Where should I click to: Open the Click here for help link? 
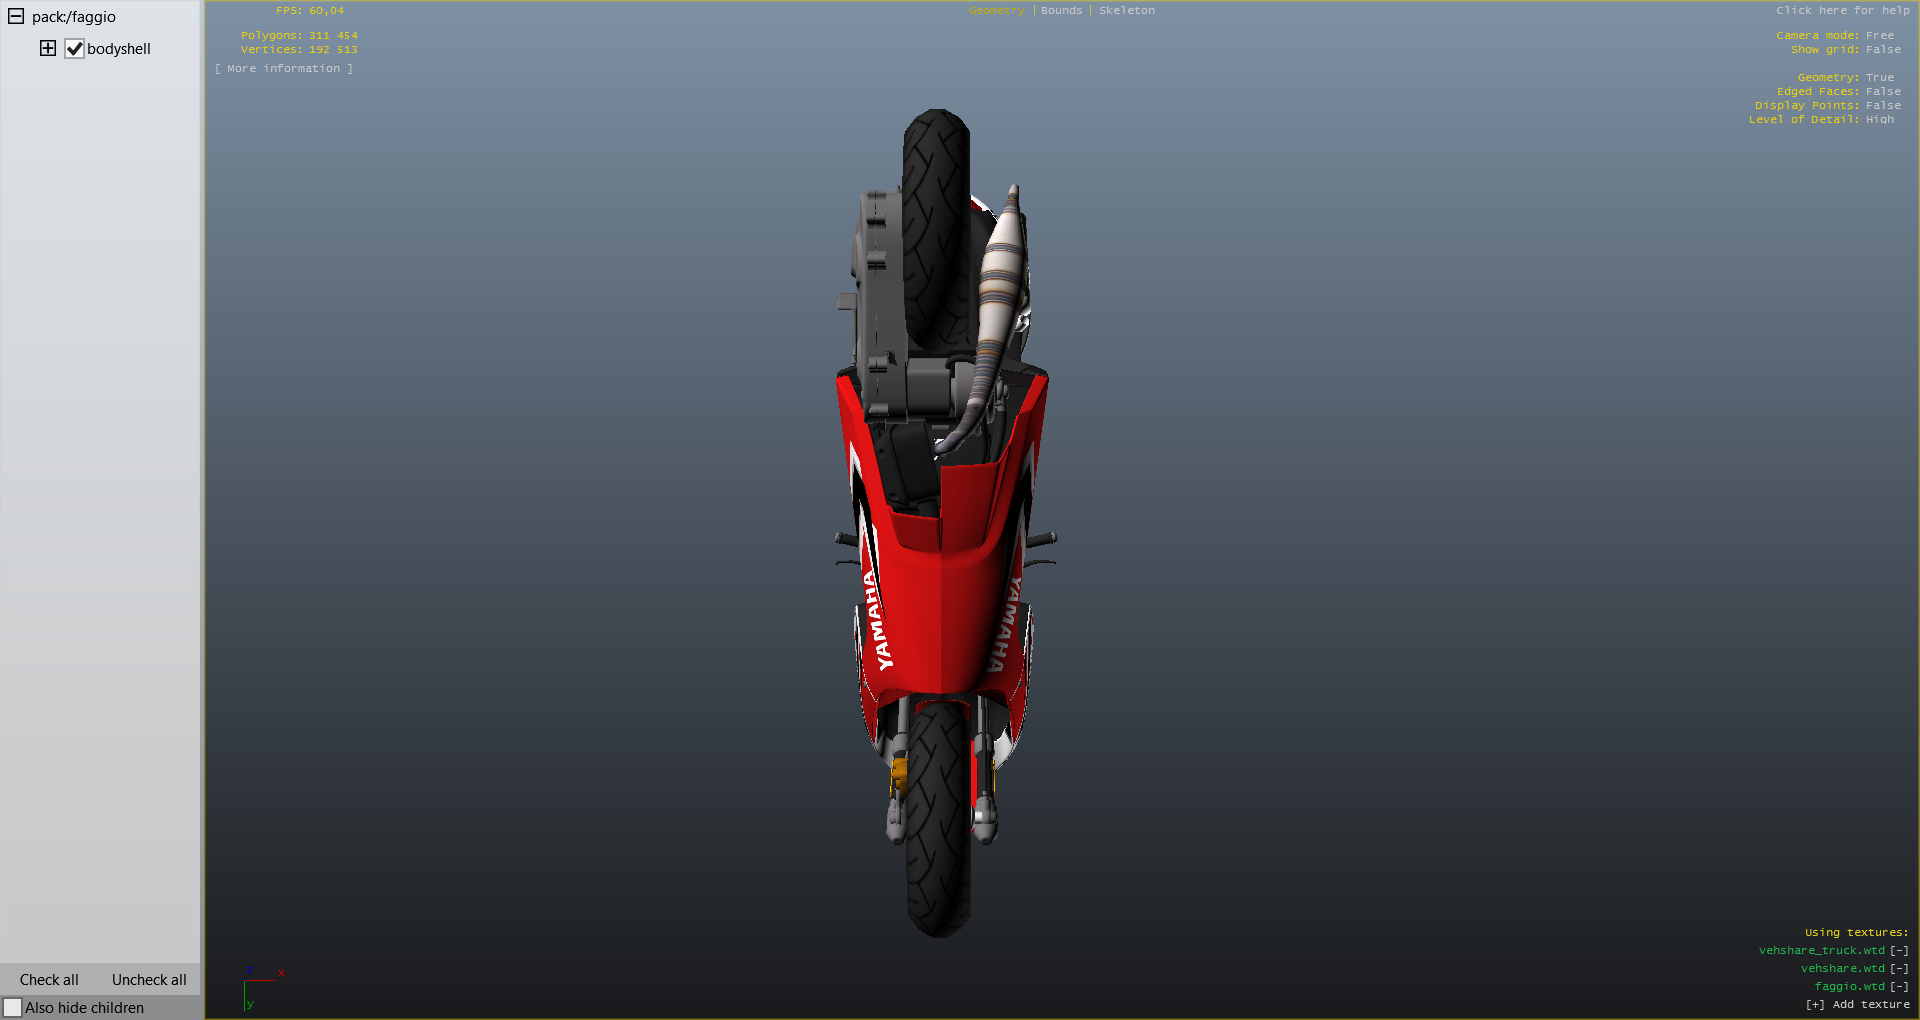pyautogui.click(x=1843, y=11)
